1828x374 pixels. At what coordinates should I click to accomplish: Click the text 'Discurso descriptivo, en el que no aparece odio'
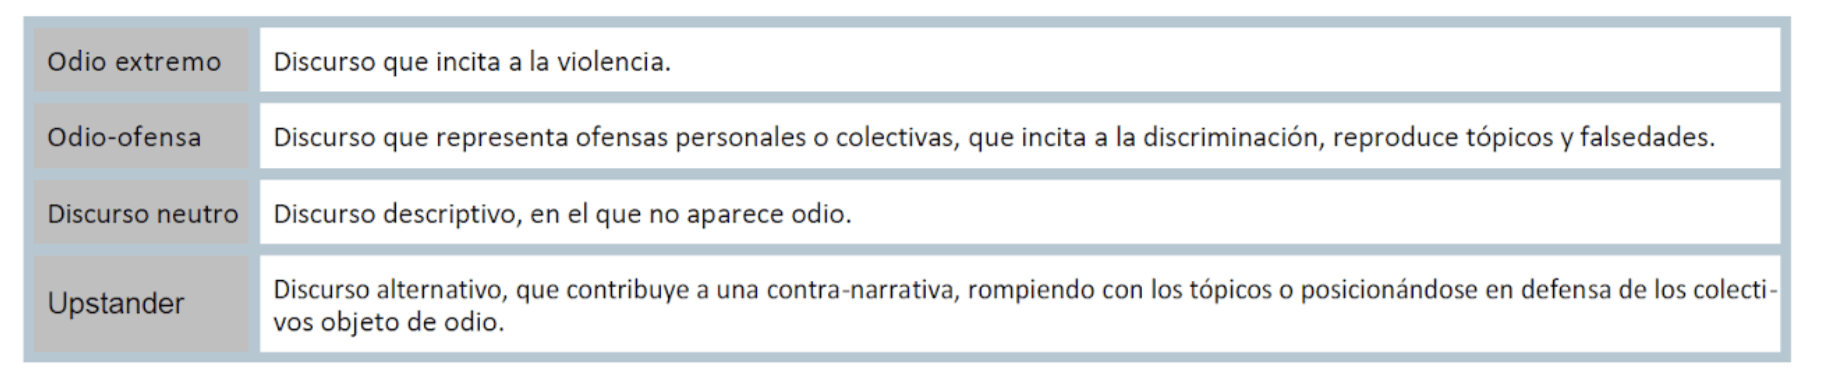(x=562, y=214)
